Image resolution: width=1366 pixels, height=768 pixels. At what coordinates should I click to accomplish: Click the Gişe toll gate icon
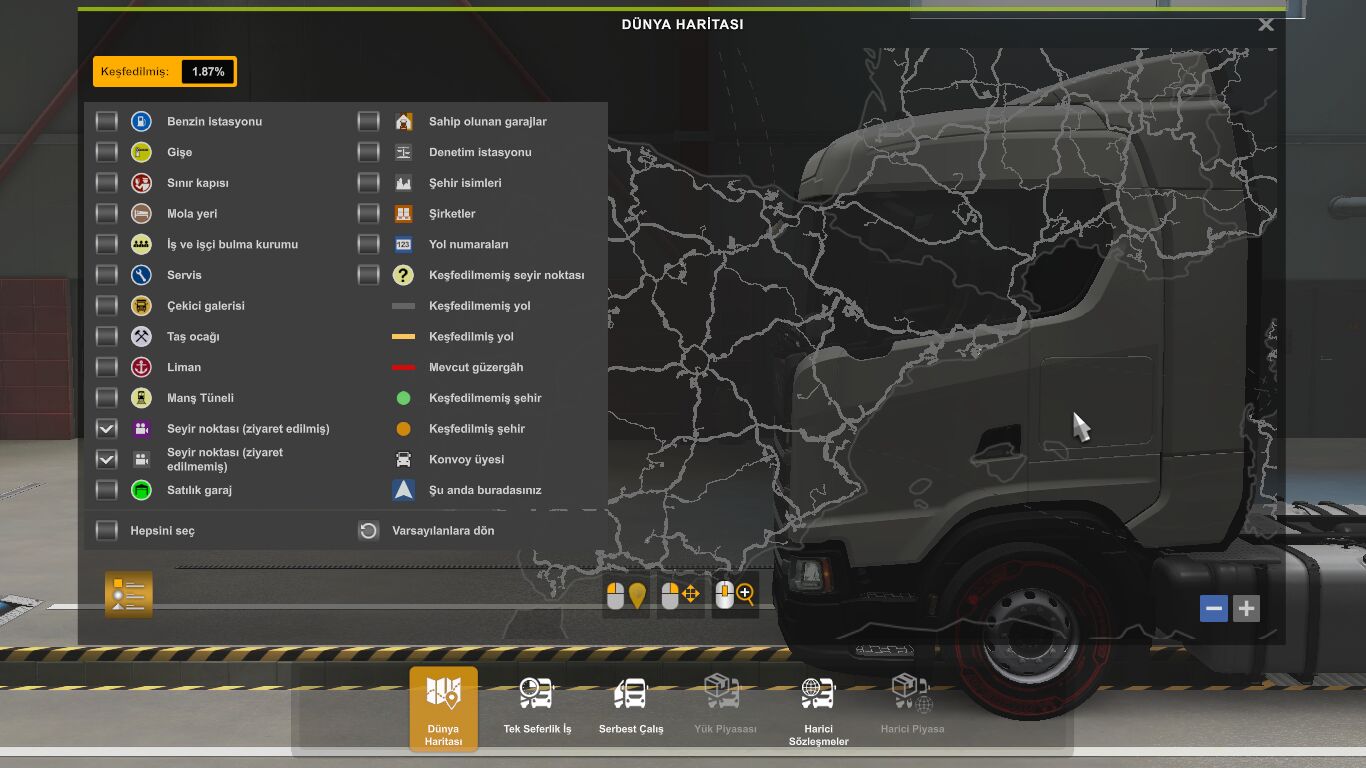coord(141,152)
